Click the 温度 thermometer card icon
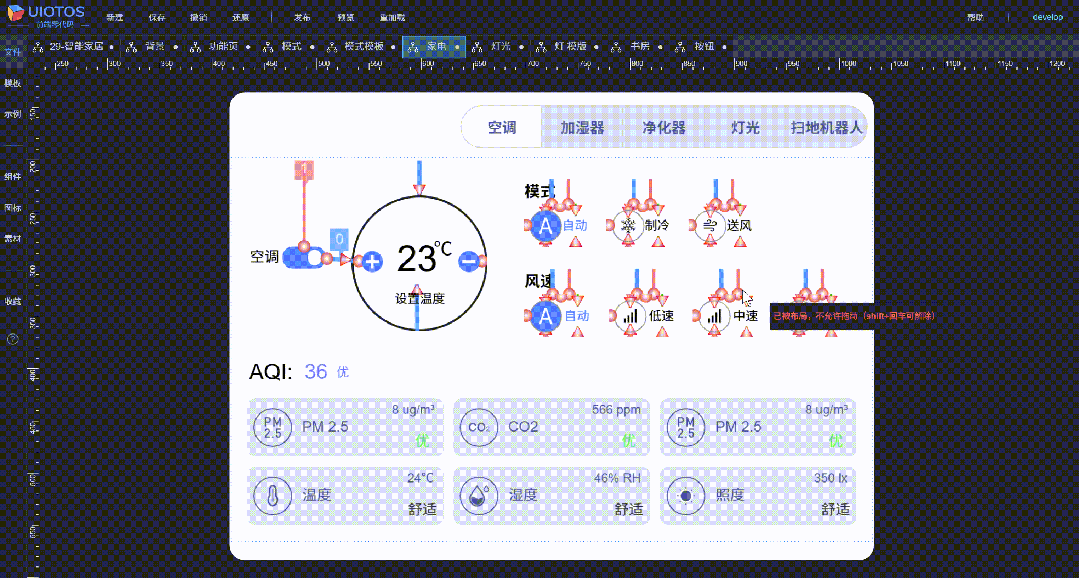This screenshot has width=1079, height=578. [272, 495]
